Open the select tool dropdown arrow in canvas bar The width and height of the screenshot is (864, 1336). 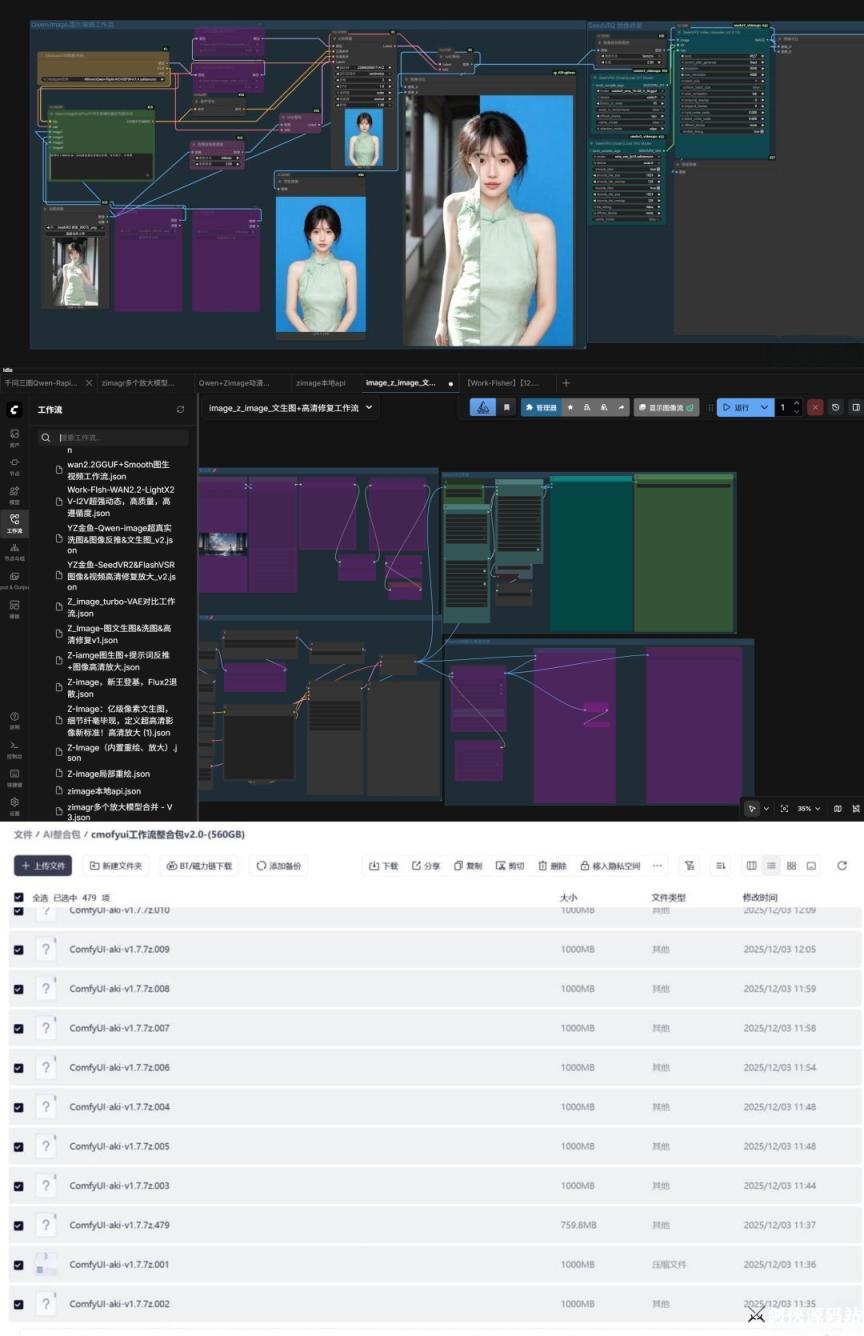tap(766, 808)
